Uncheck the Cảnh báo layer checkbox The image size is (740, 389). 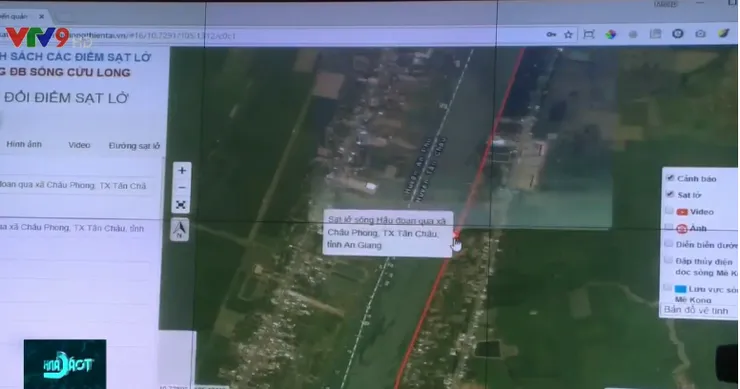pos(670,178)
